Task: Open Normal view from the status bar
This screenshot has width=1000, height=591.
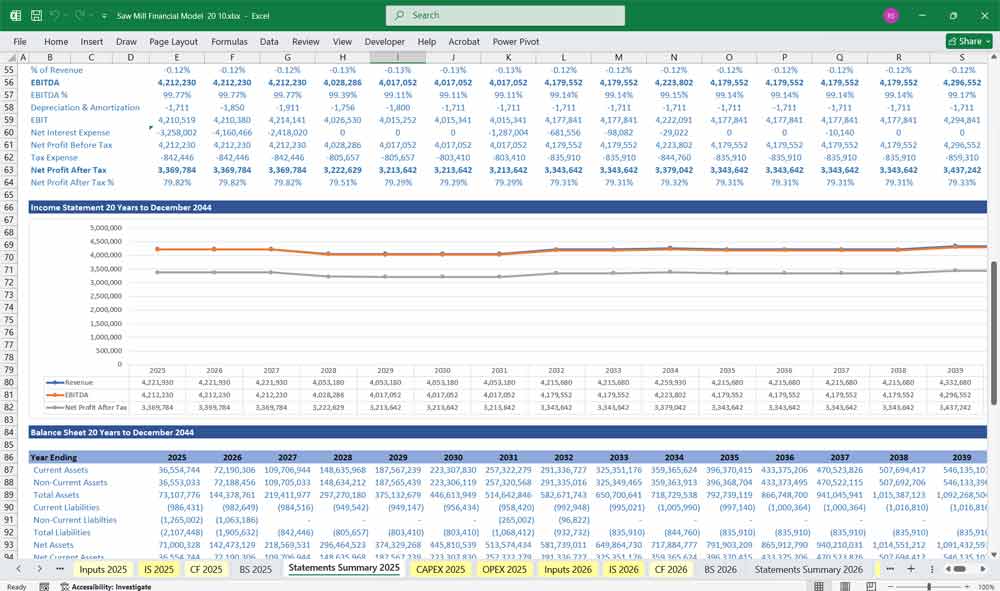Action: point(818,585)
